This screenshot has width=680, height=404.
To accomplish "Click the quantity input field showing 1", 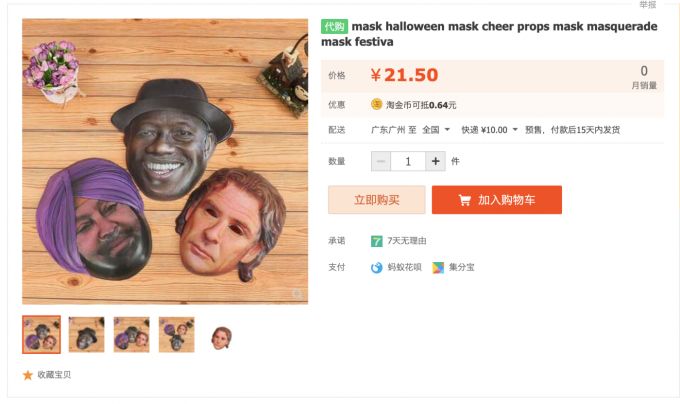I will pos(408,161).
